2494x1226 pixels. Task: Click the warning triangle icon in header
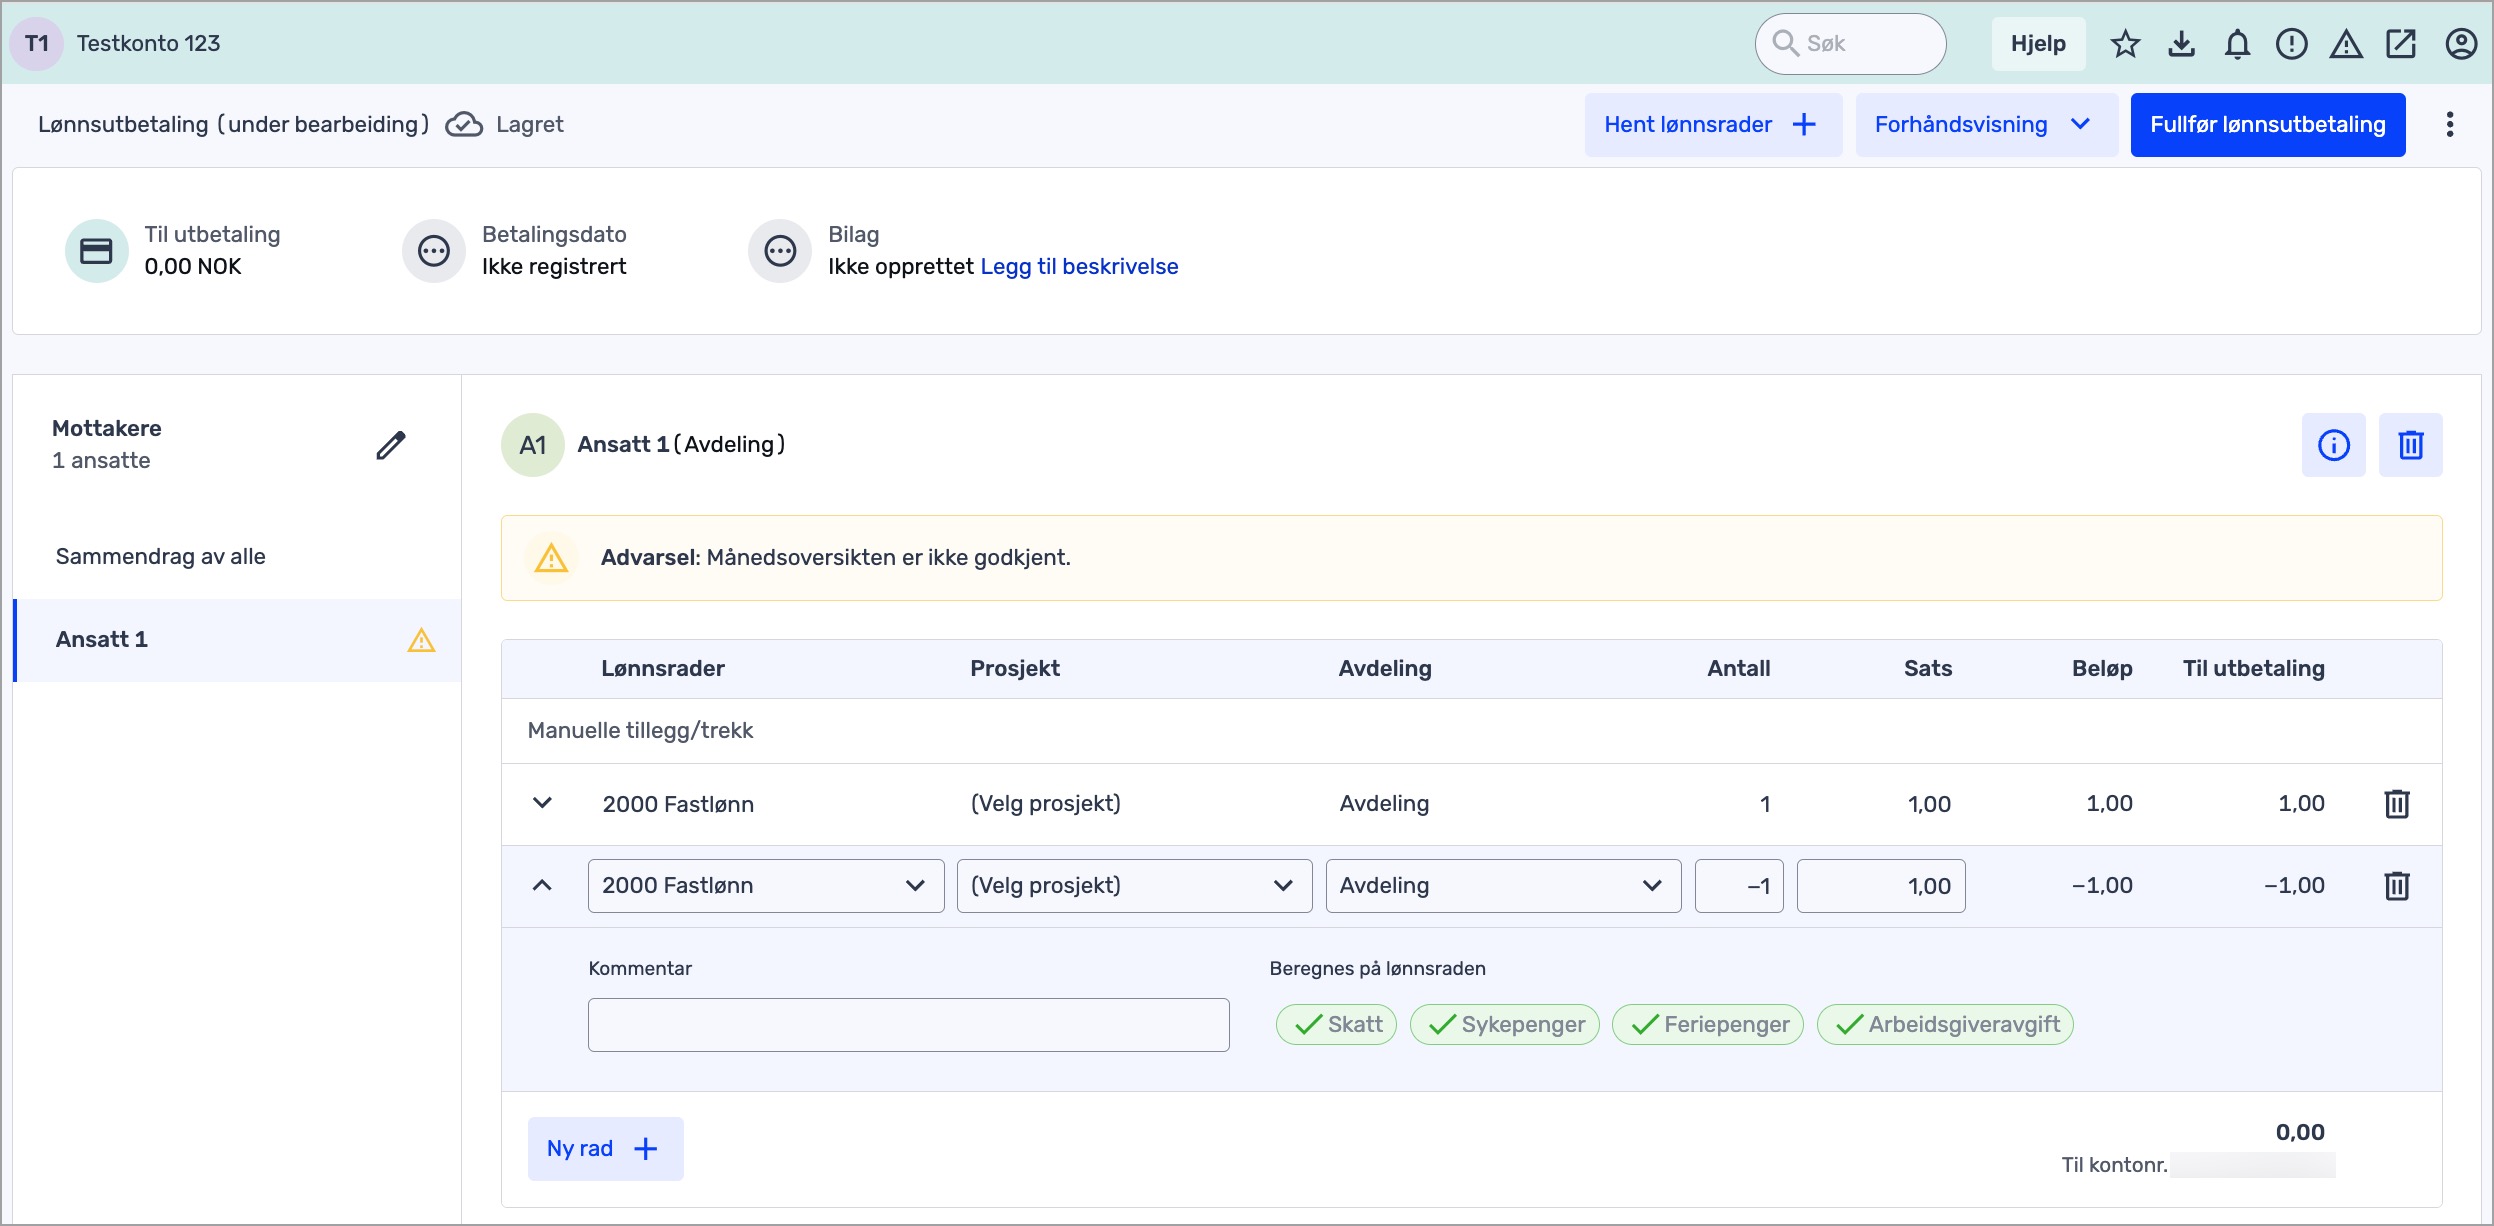pos(2346,44)
